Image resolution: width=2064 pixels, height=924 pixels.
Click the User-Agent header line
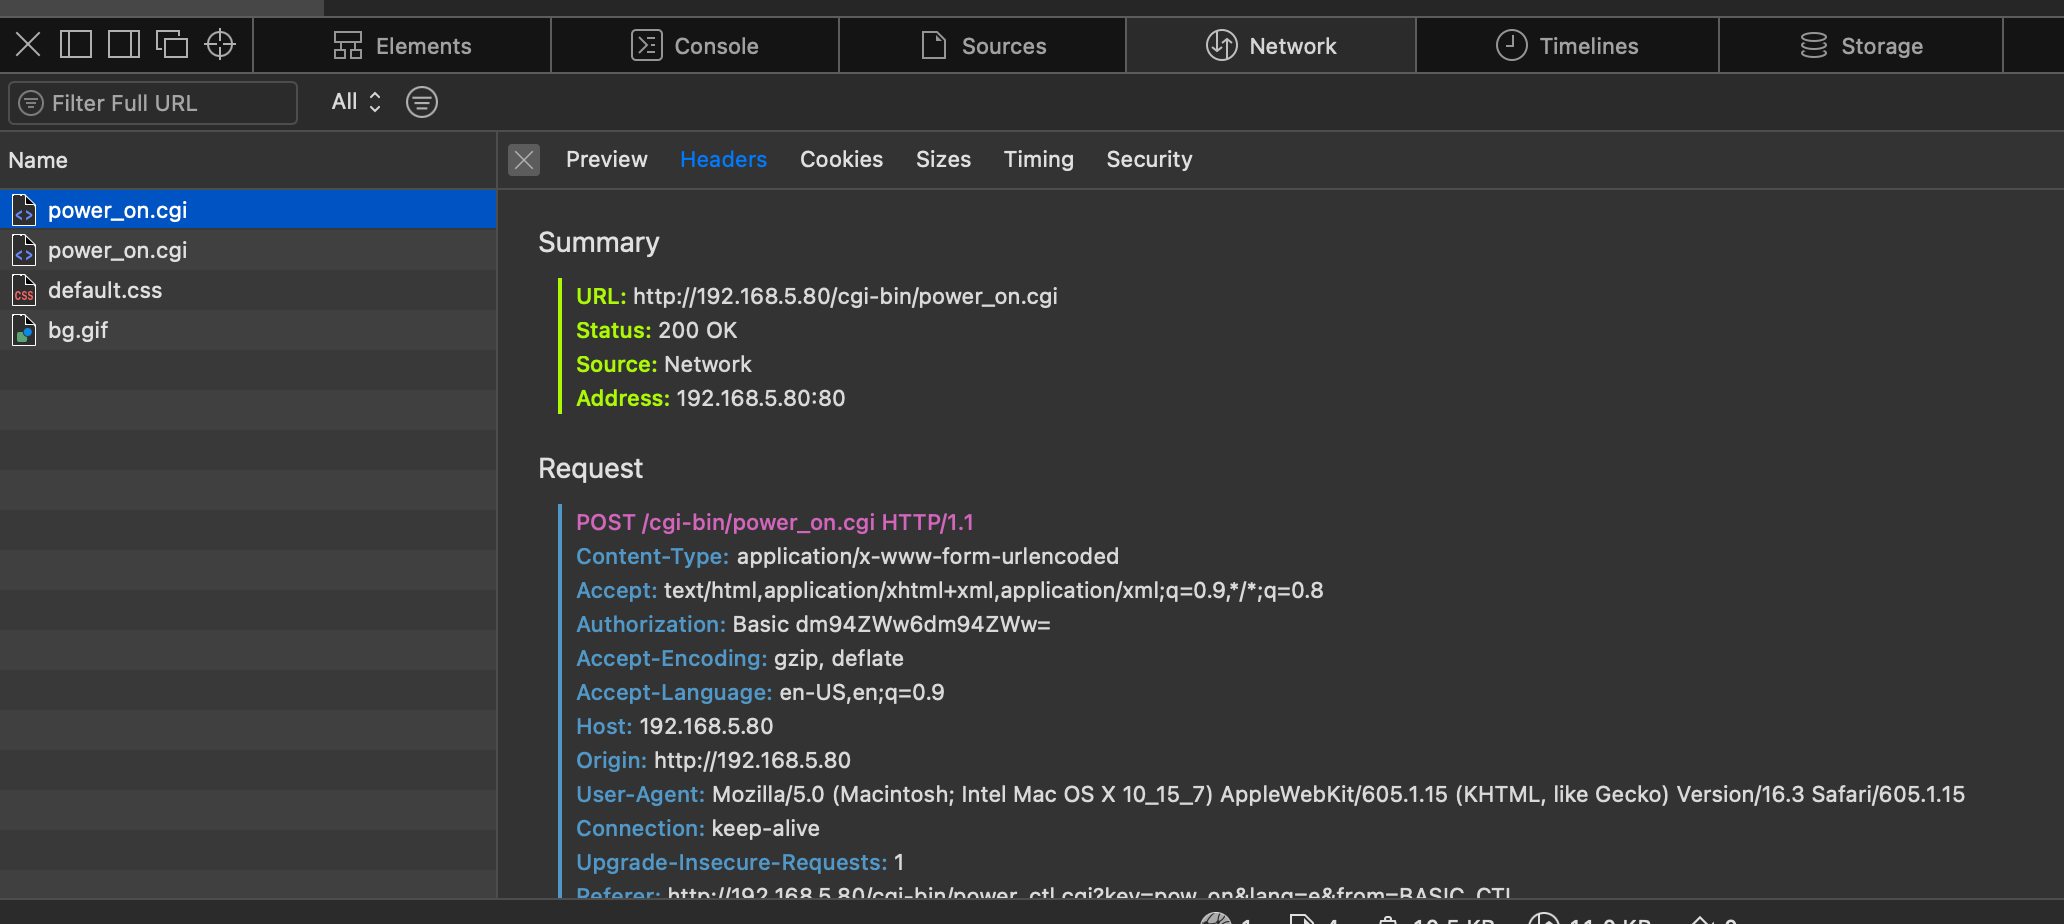click(x=1270, y=794)
